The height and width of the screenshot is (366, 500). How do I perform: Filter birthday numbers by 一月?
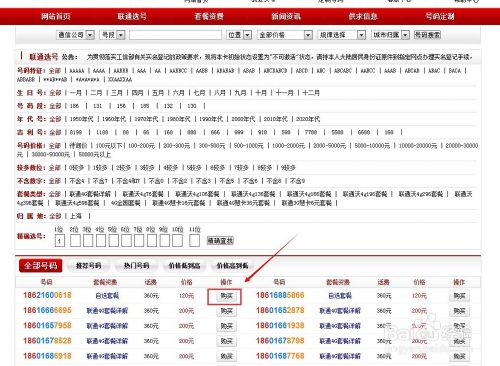point(76,93)
